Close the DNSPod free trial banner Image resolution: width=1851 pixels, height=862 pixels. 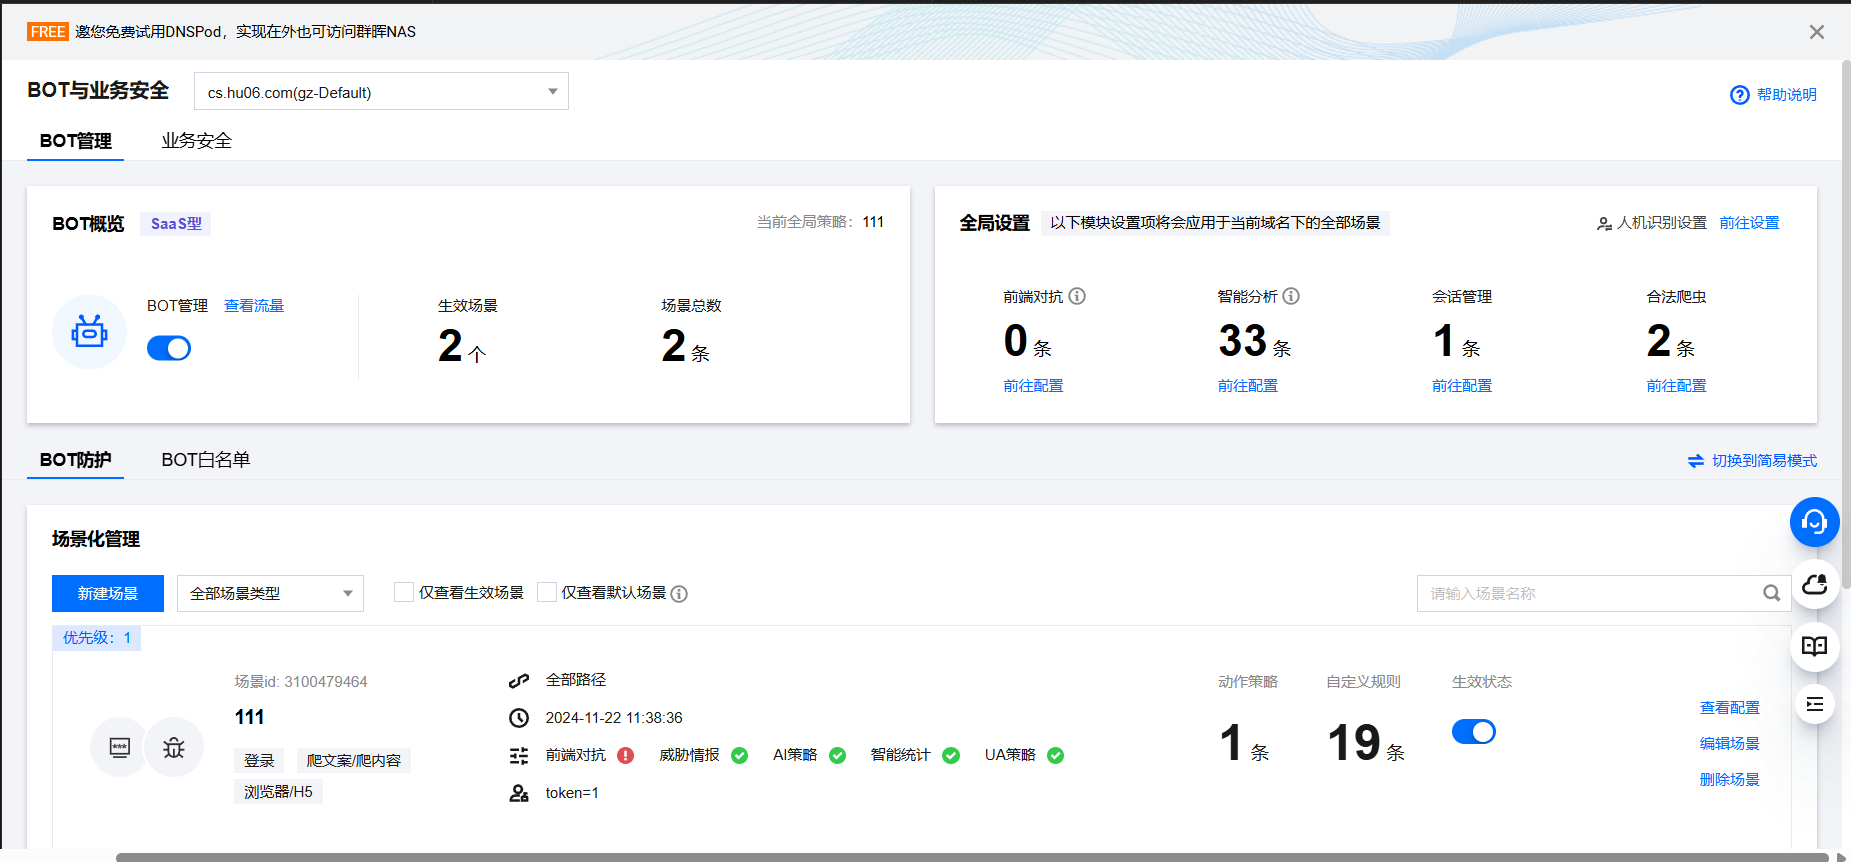[x=1817, y=32]
